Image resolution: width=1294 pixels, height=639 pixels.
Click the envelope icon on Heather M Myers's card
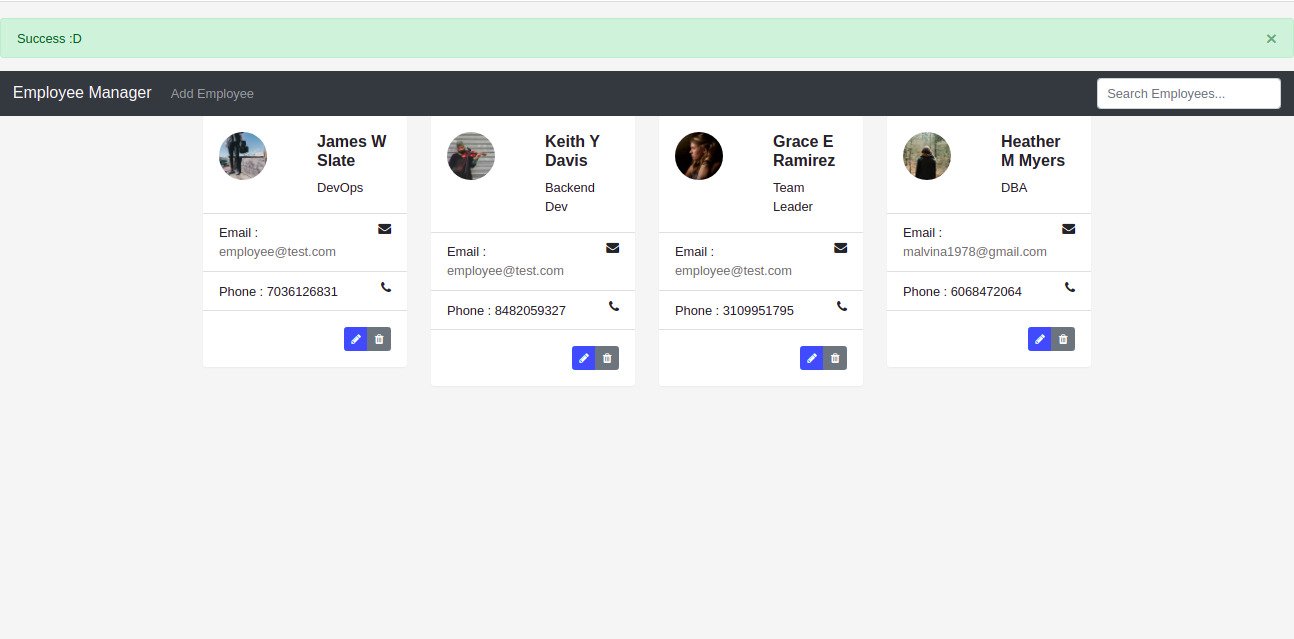1069,229
